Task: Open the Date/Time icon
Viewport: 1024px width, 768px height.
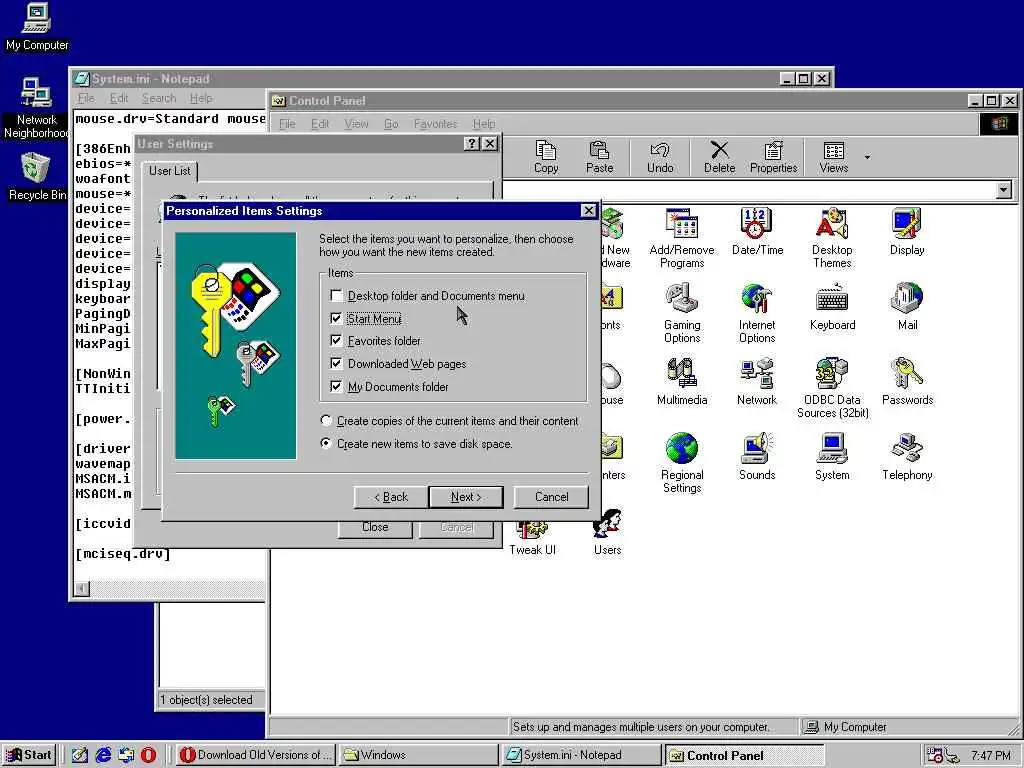Action: click(x=757, y=232)
